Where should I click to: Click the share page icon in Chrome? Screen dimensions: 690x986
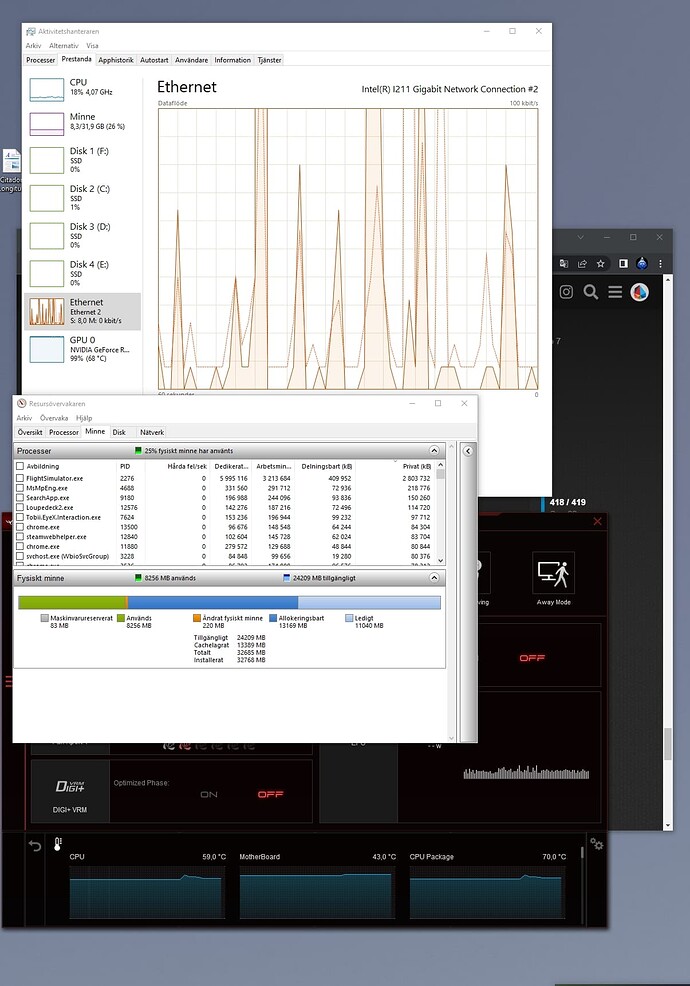[x=582, y=263]
